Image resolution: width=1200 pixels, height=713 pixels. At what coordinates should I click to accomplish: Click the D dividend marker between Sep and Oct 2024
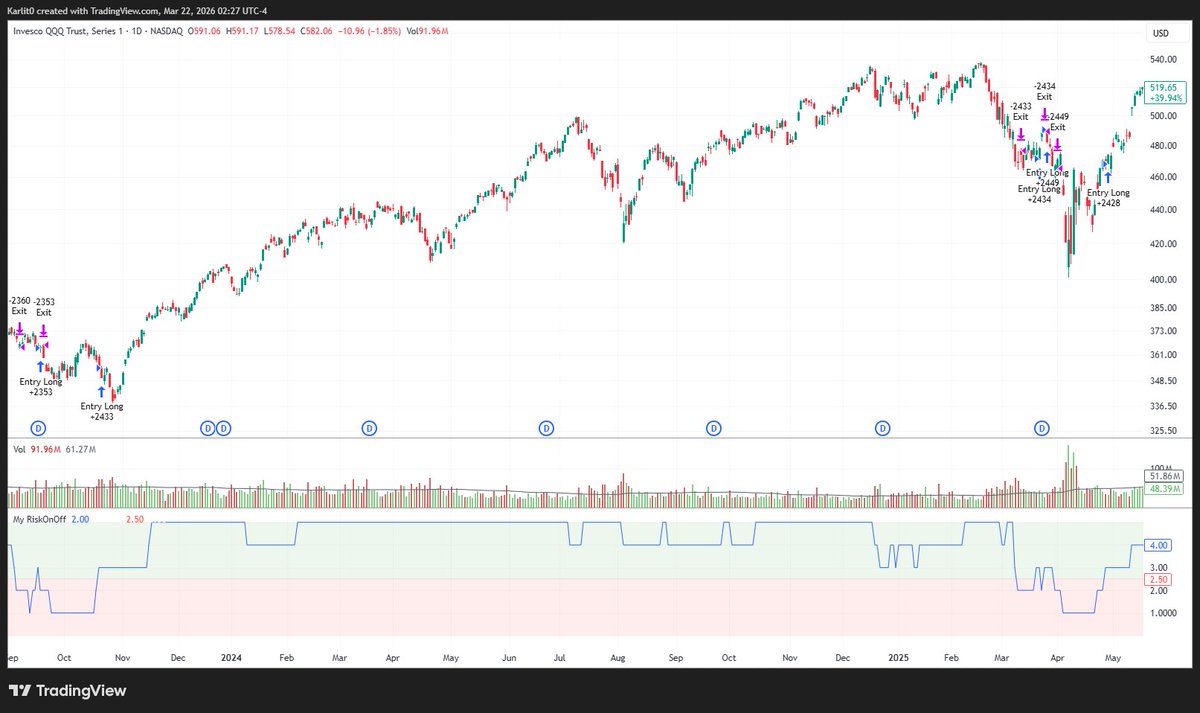714,428
